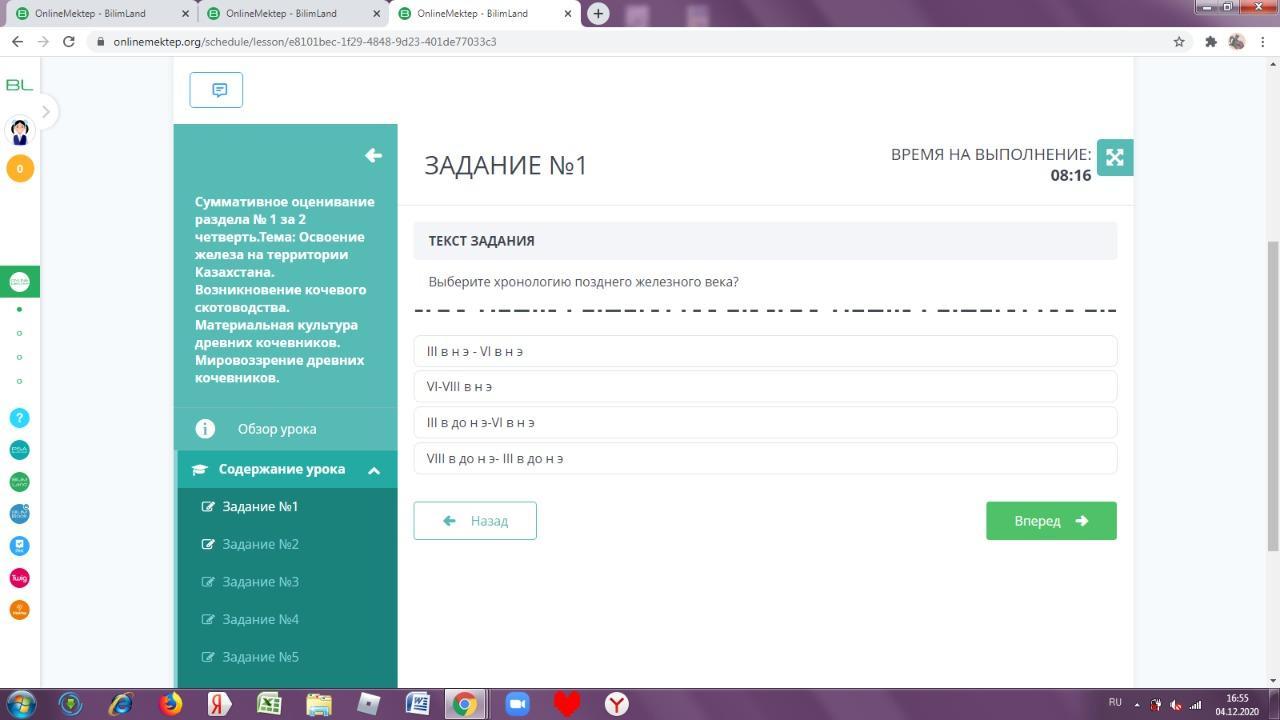Click the chat message icon button
The width and height of the screenshot is (1280, 720).
pos(216,90)
